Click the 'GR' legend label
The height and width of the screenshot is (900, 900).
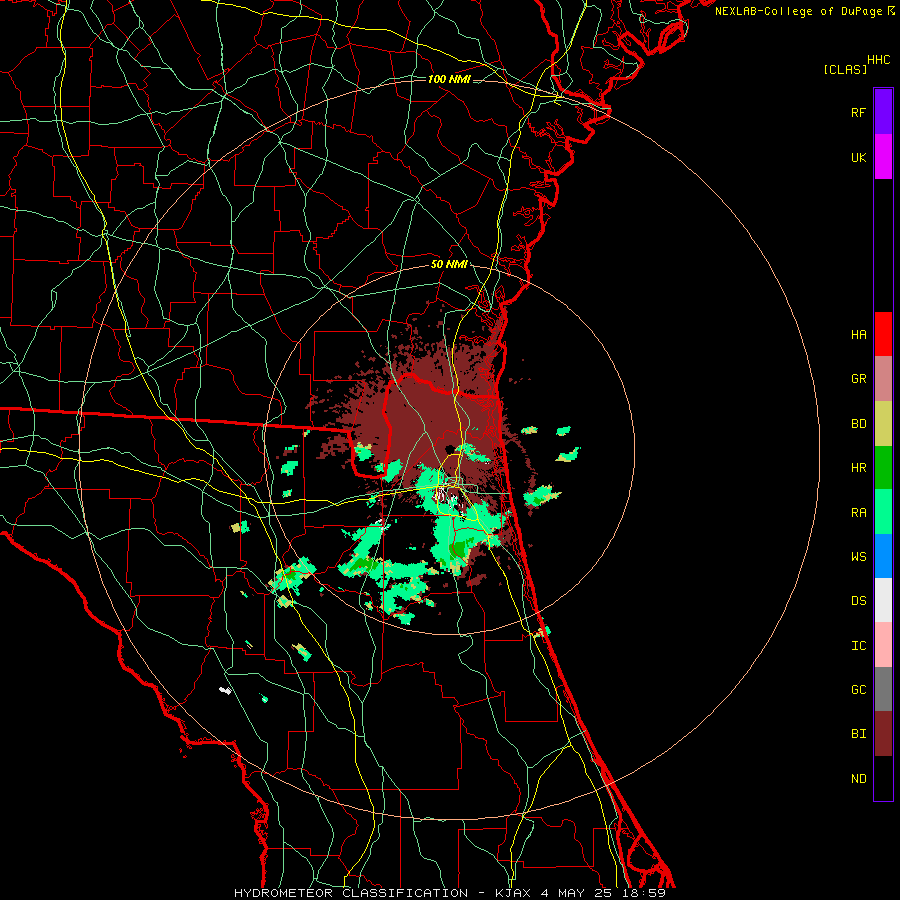[x=859, y=379]
